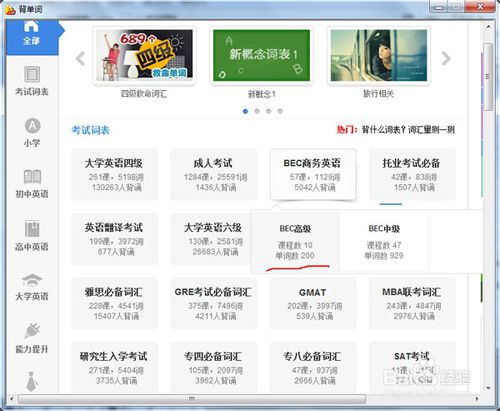Click the app logo icon in the title bar
Image resolution: width=500 pixels, height=411 pixels.
coord(11,9)
